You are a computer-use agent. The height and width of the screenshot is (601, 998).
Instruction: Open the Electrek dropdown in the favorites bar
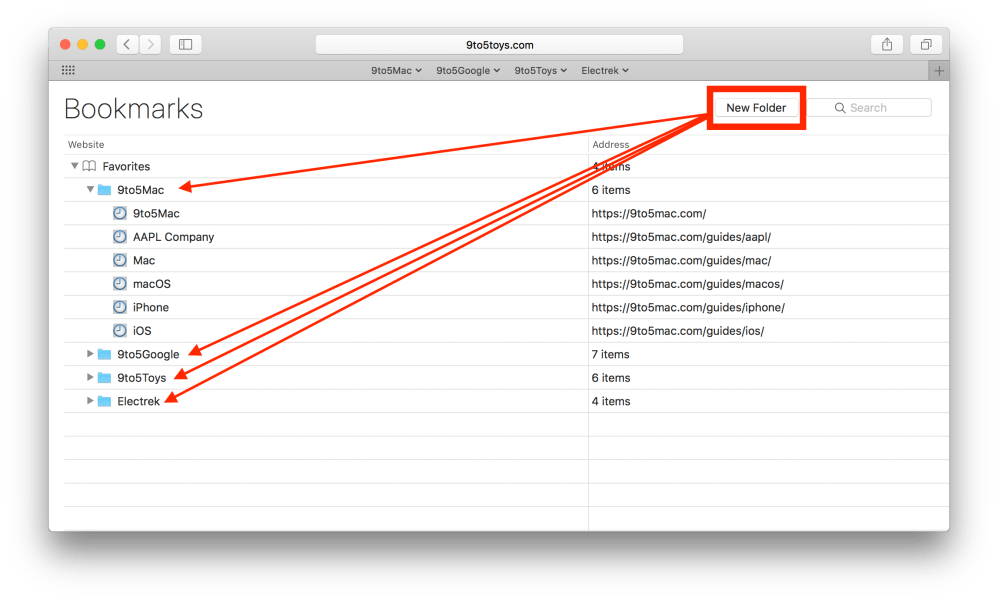[604, 70]
